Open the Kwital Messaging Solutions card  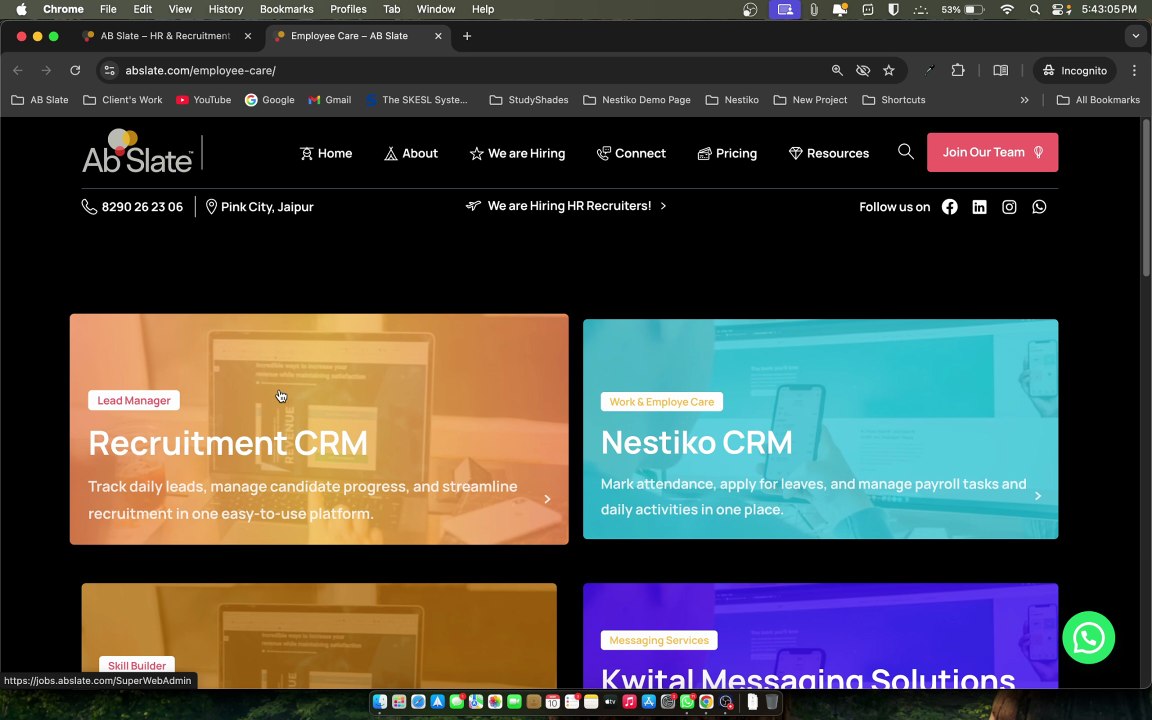click(x=820, y=636)
